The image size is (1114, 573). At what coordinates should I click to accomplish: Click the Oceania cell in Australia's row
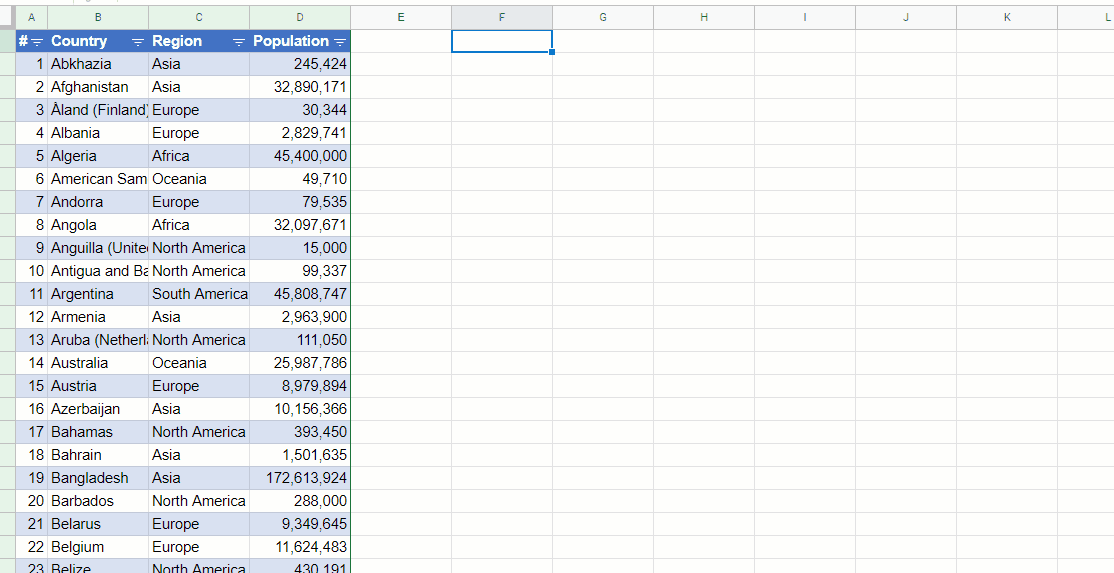tap(180, 363)
